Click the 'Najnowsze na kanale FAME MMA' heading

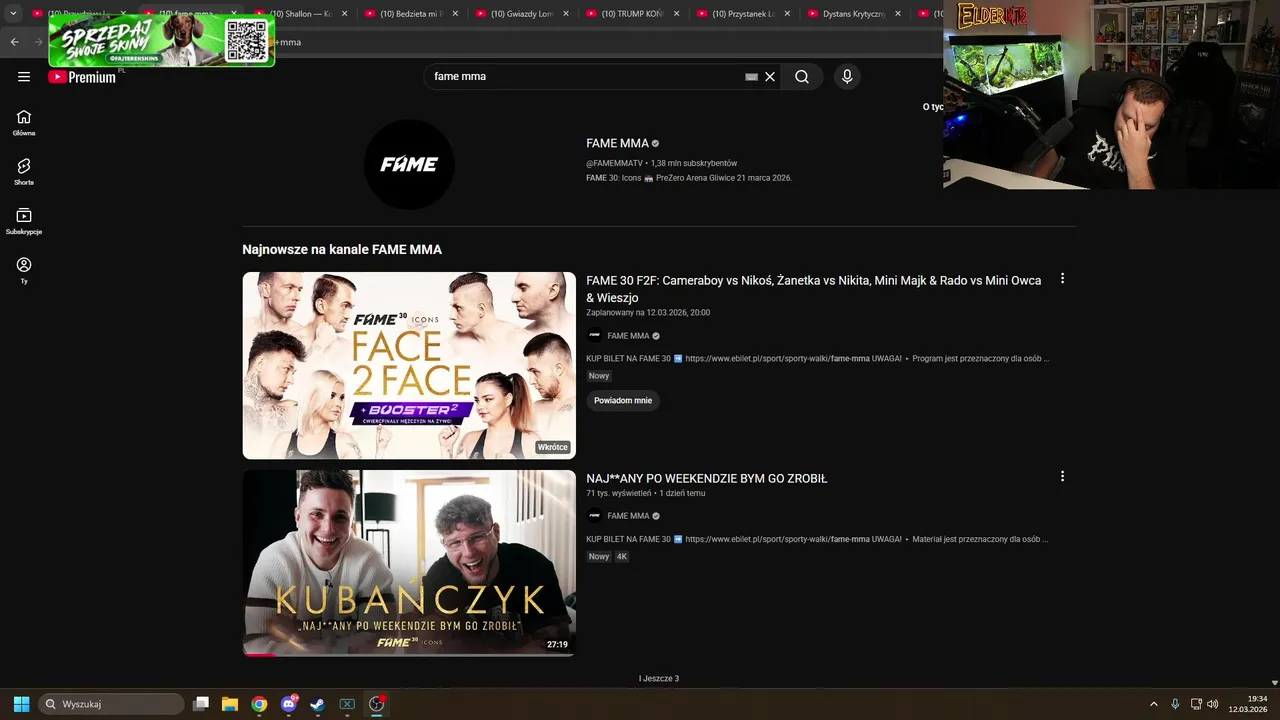coord(342,250)
